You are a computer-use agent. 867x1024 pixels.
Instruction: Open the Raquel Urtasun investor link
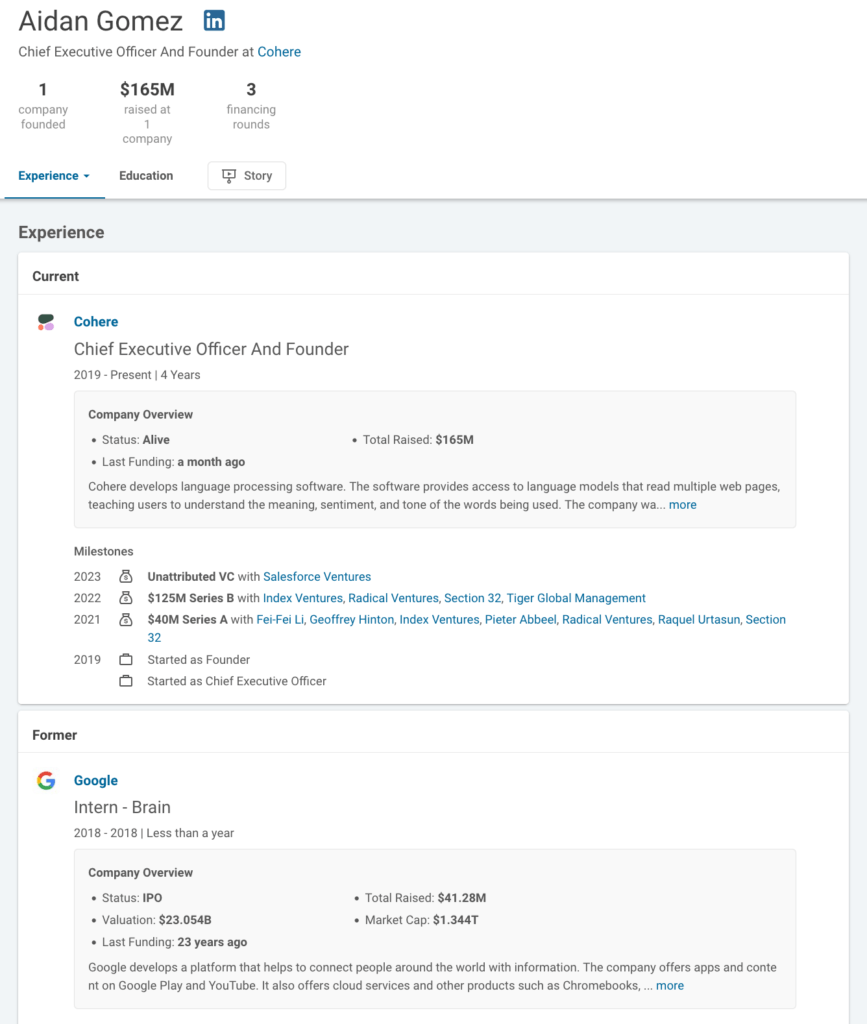click(699, 620)
